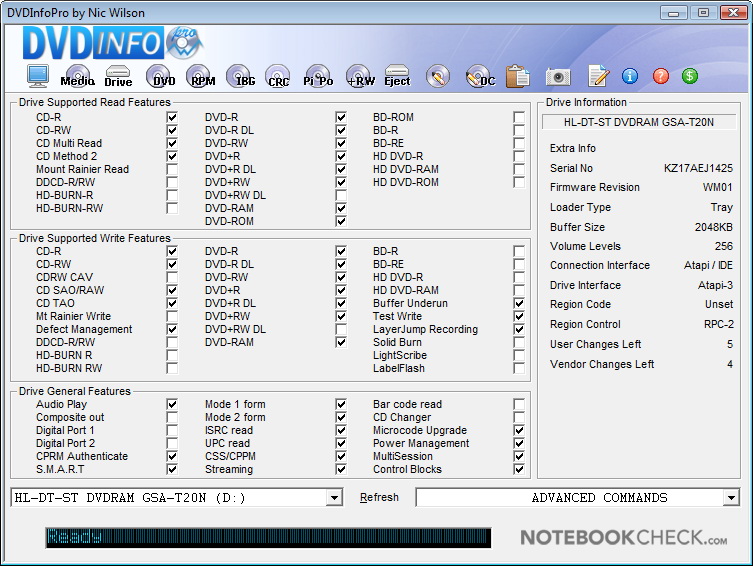Click the disc-with-pencil toolbar icon
The image size is (753, 566).
[437, 76]
